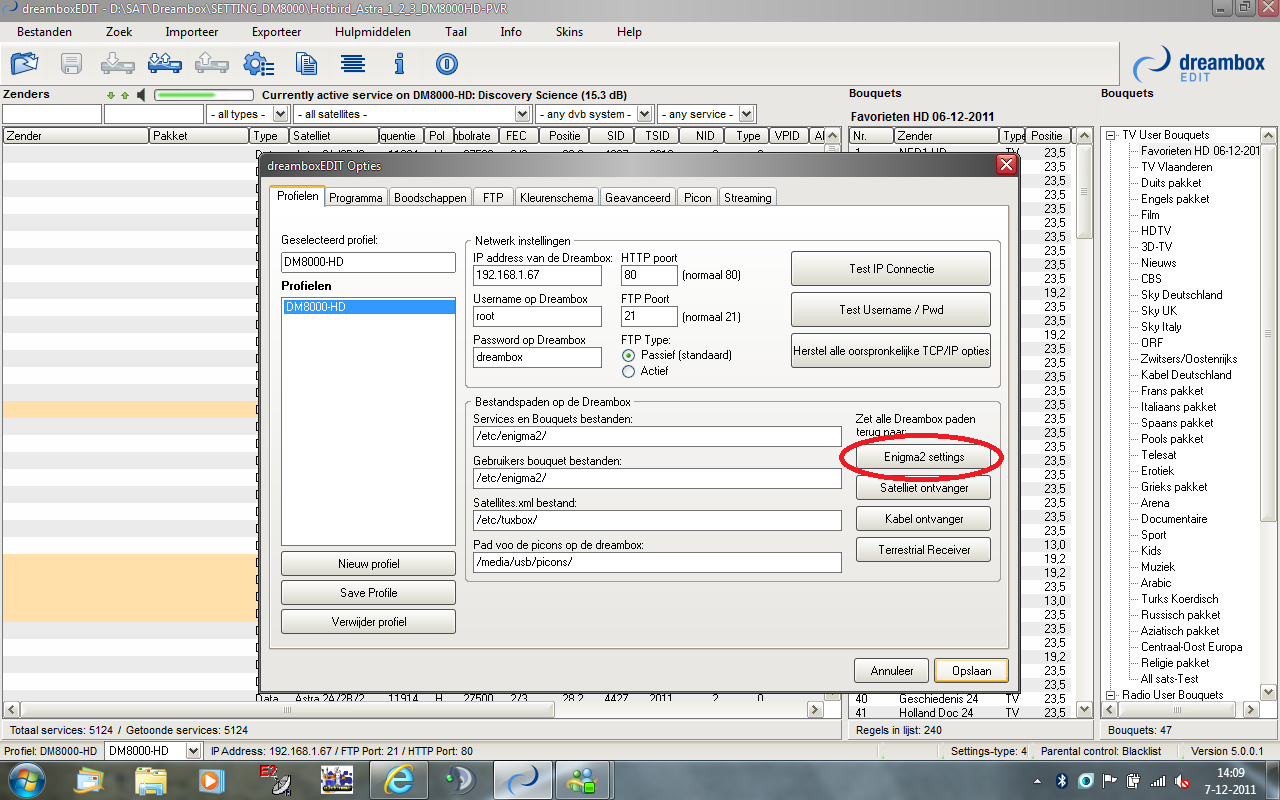Open the 'any dvb system' dropdown

pos(645,114)
